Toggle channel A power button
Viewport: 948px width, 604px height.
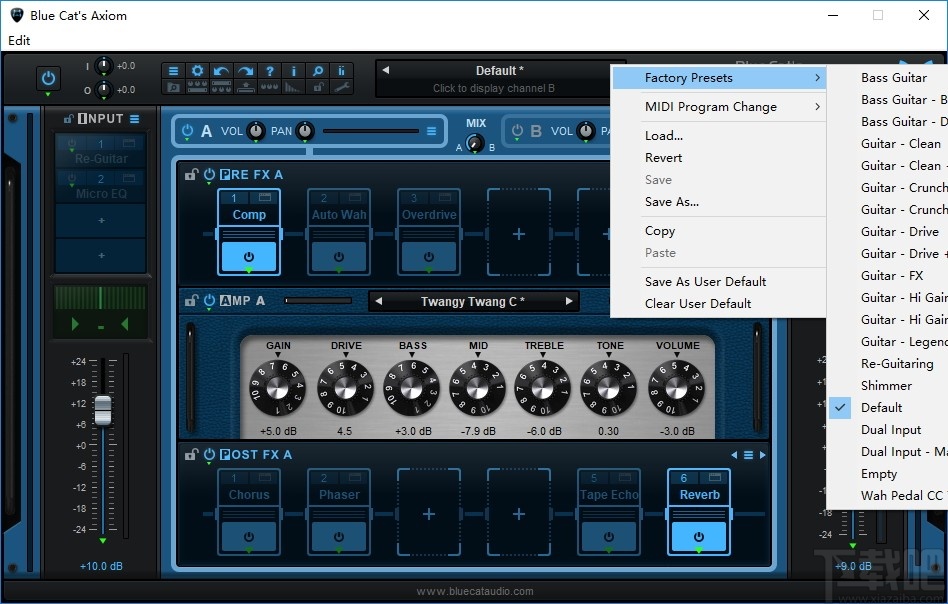[x=187, y=131]
